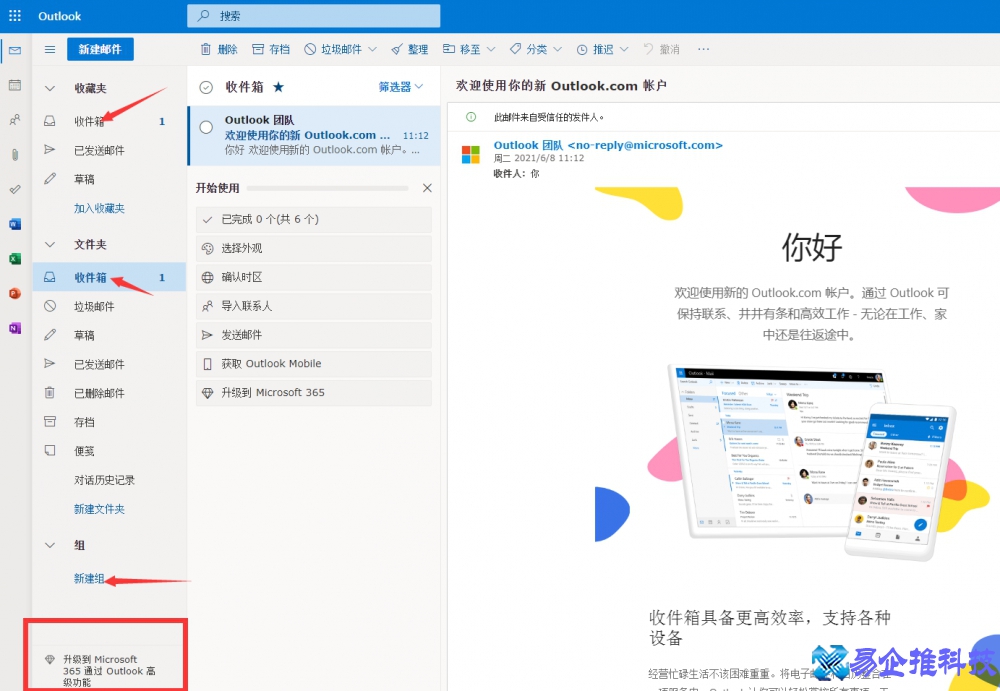Select the message checkbox on the Outlook 团队 email

pos(206,125)
